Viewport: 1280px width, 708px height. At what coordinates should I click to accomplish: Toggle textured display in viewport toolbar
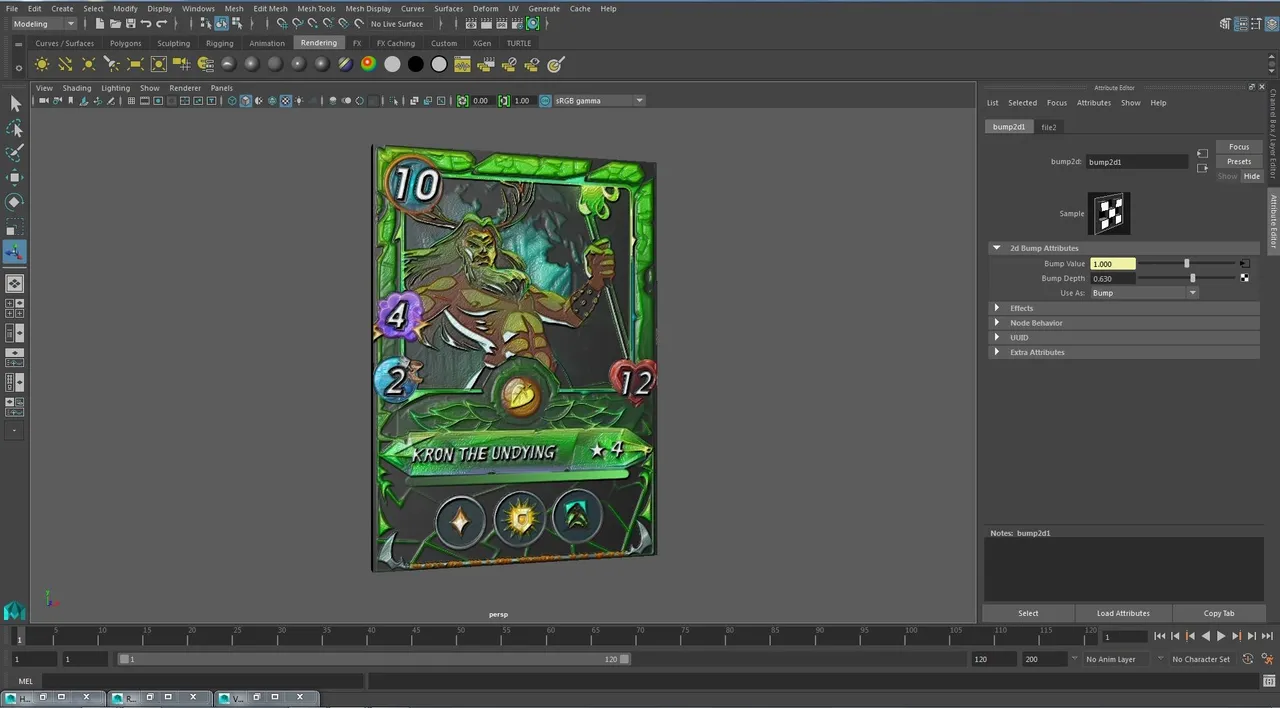click(x=286, y=101)
